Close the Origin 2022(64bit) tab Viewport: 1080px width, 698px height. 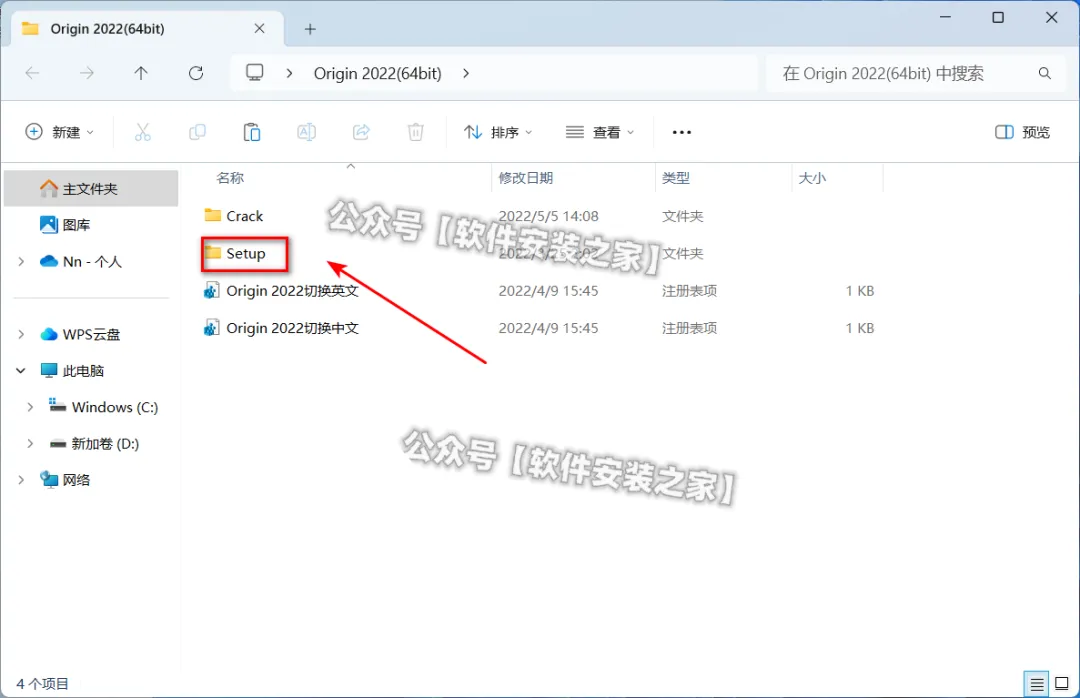260,28
